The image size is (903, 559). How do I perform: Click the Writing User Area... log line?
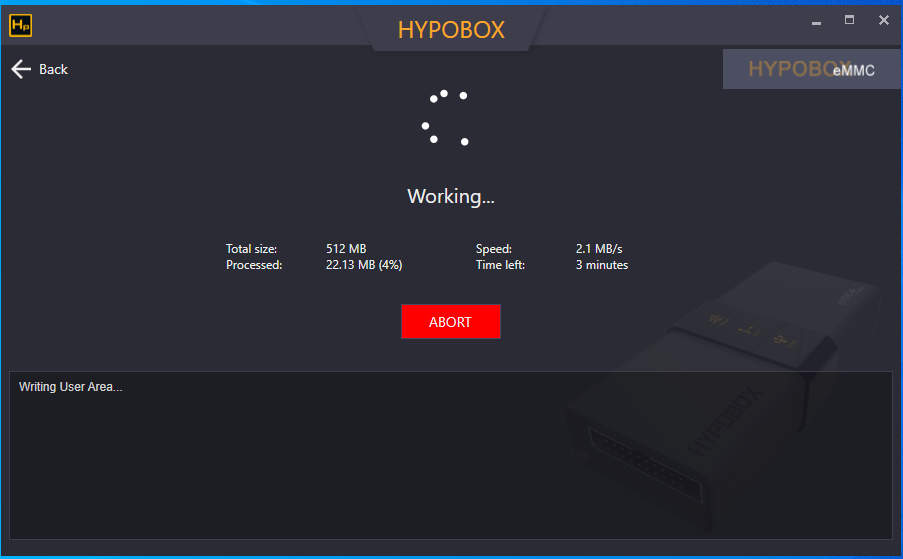[70, 387]
